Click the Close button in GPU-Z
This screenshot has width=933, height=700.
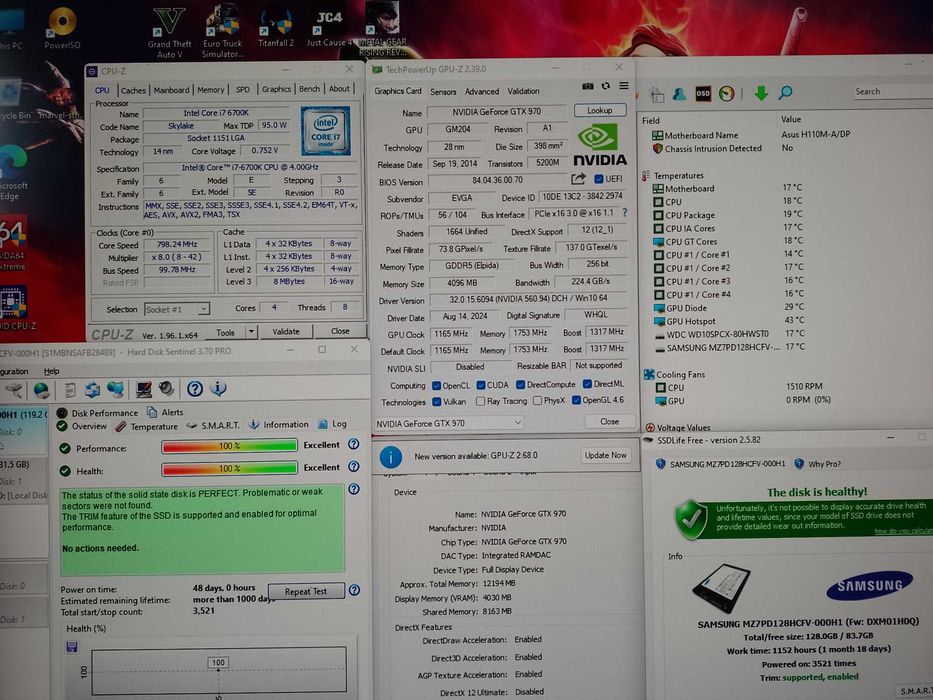point(609,421)
